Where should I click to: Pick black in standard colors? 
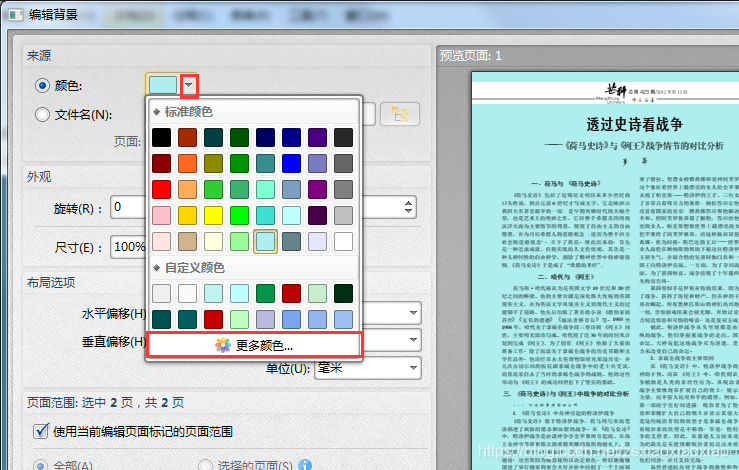point(162,137)
